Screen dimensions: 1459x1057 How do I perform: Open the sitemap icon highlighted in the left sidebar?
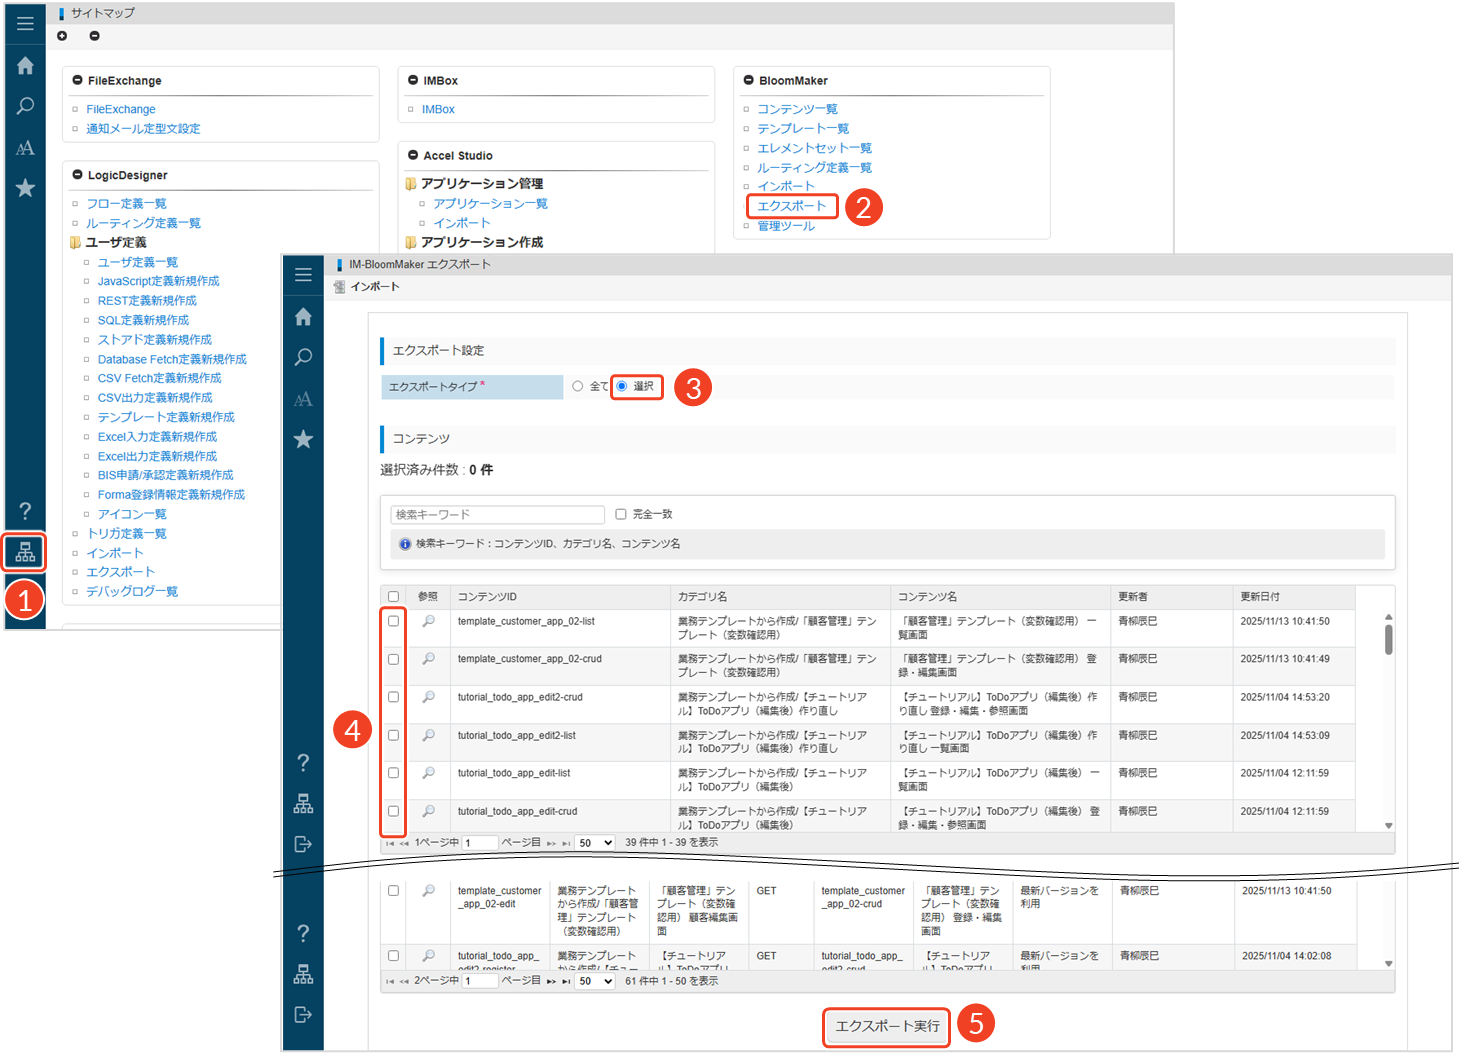[x=25, y=552]
